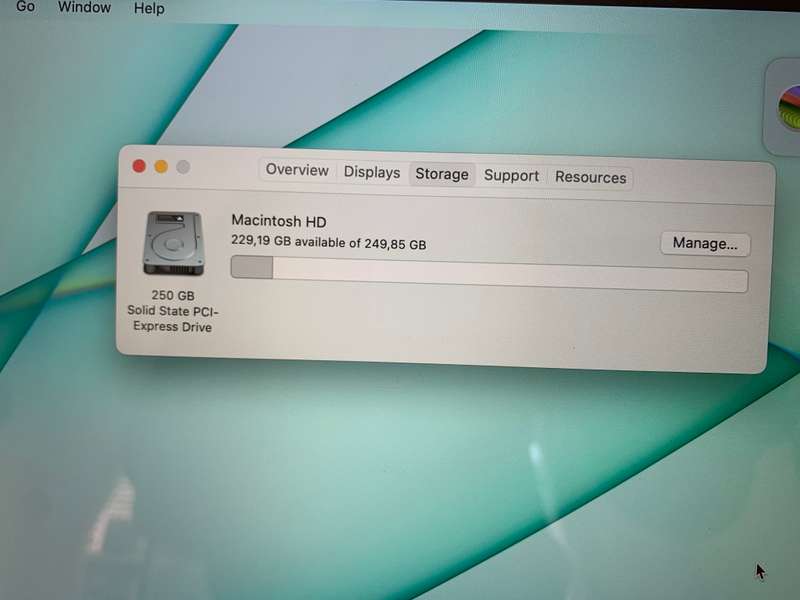Open the Resources tab
800x600 pixels.
click(x=590, y=177)
